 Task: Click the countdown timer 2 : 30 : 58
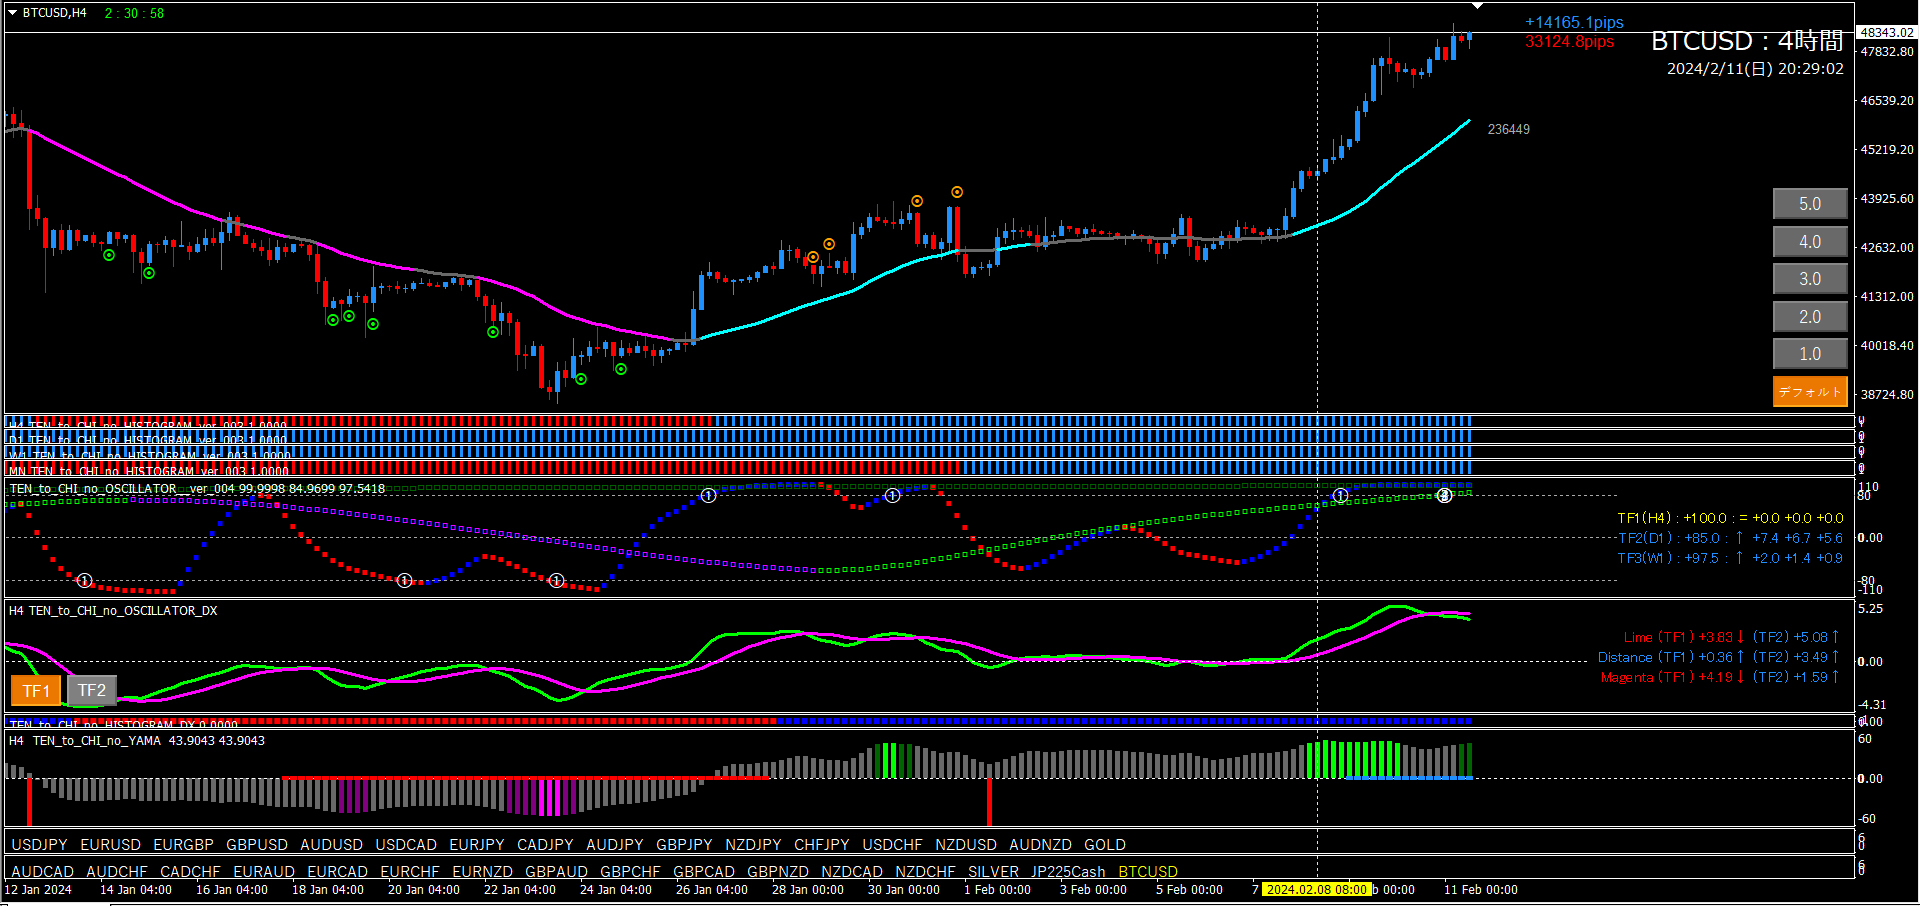(134, 13)
